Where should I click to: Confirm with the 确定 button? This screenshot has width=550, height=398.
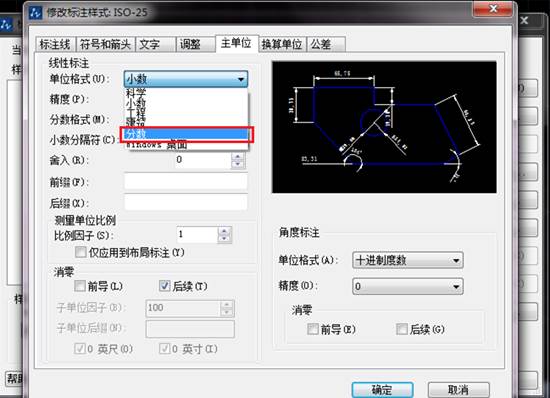[382, 390]
